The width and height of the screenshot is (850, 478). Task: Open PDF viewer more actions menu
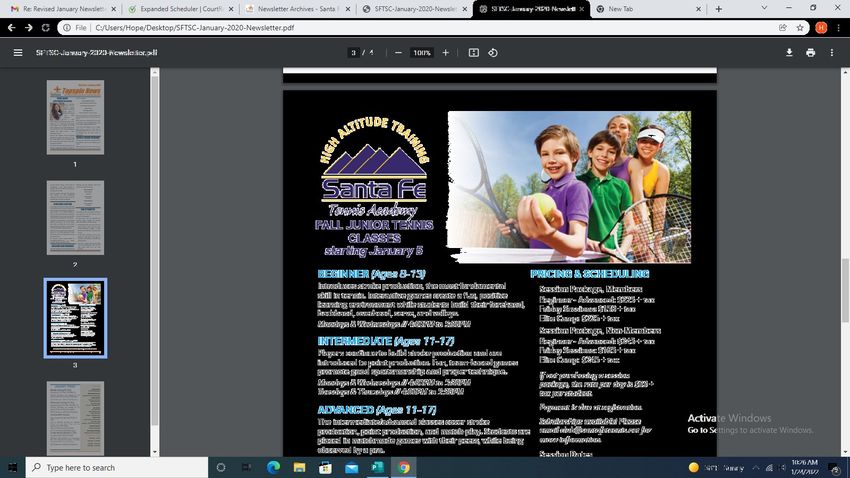(x=832, y=53)
